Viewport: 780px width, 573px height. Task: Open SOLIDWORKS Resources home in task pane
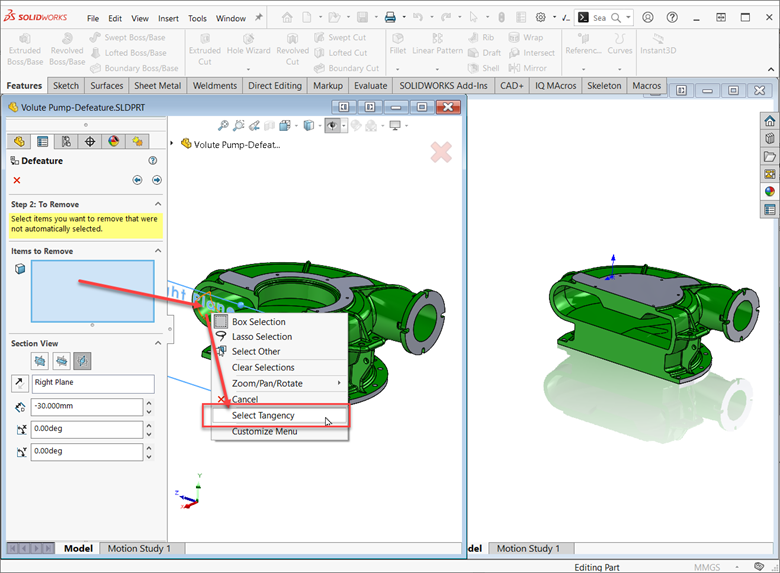[770, 121]
